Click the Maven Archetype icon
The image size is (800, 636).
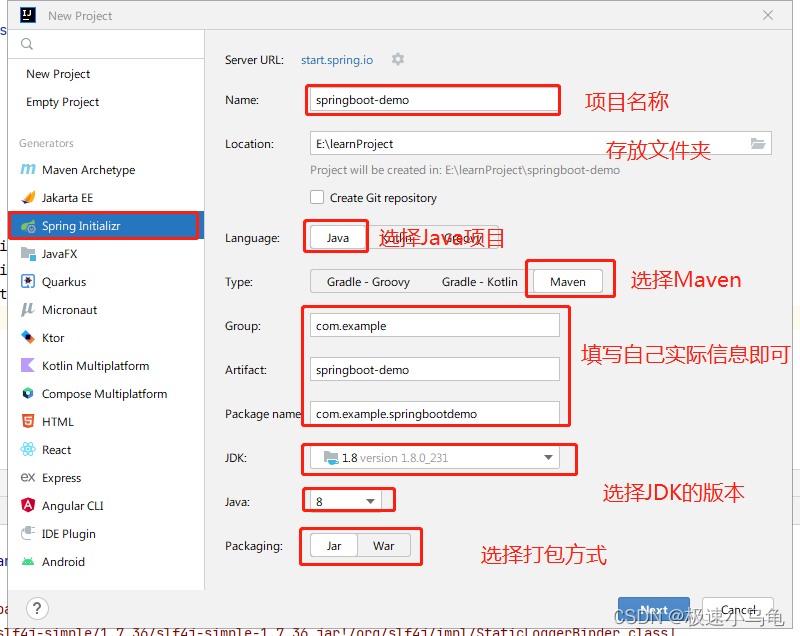tap(28, 169)
